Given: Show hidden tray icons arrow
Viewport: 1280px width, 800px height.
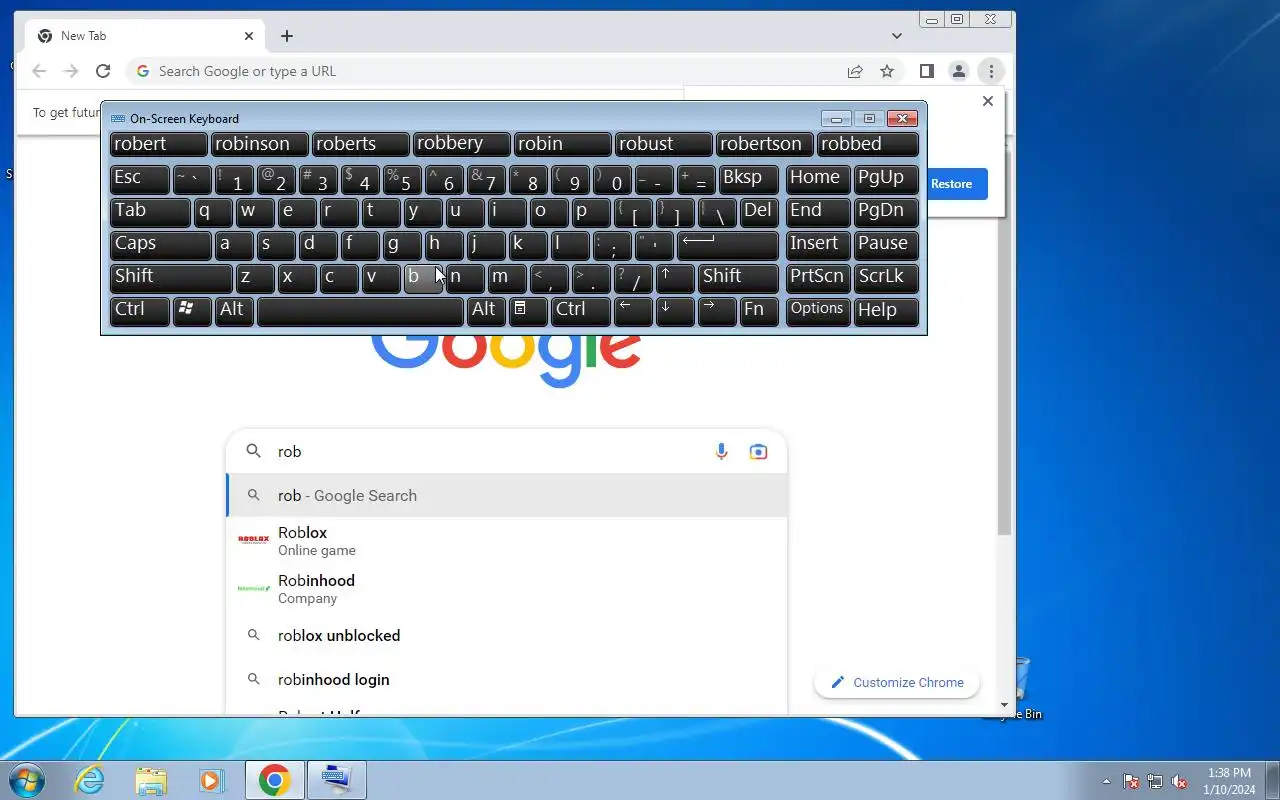Looking at the screenshot, I should [x=1106, y=781].
